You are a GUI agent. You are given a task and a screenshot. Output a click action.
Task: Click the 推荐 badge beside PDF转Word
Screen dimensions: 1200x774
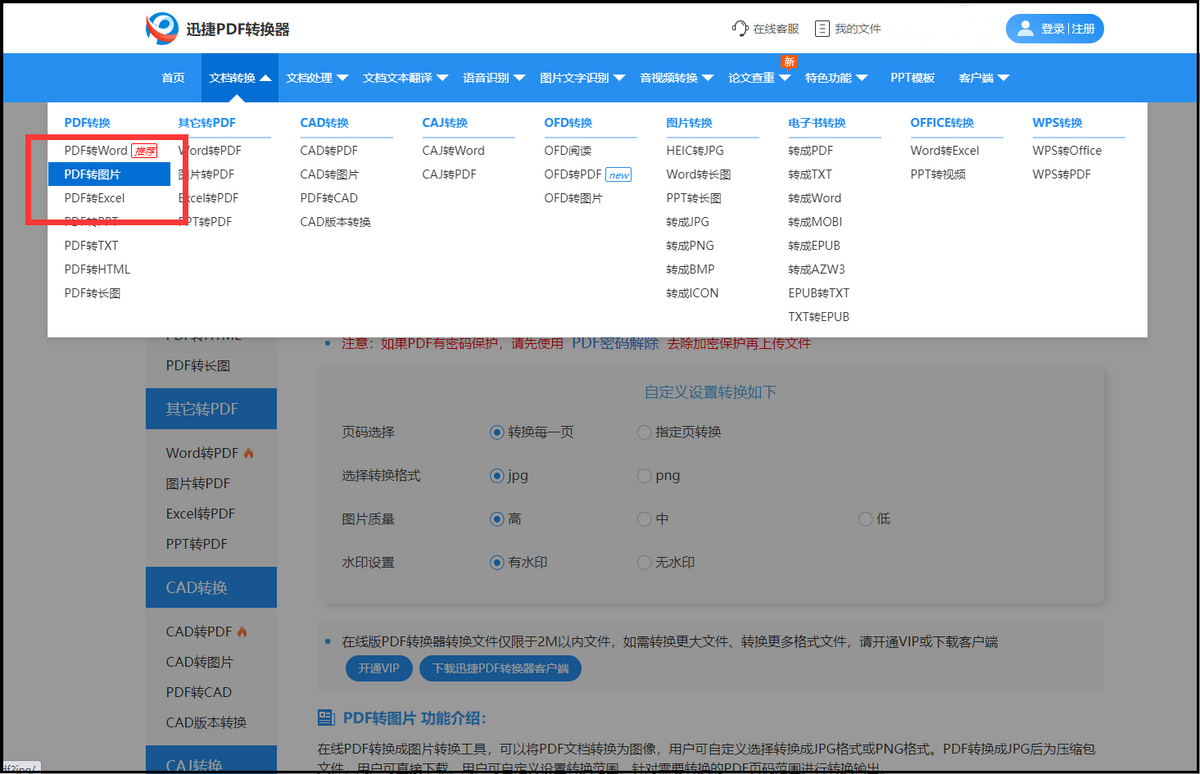click(145, 151)
